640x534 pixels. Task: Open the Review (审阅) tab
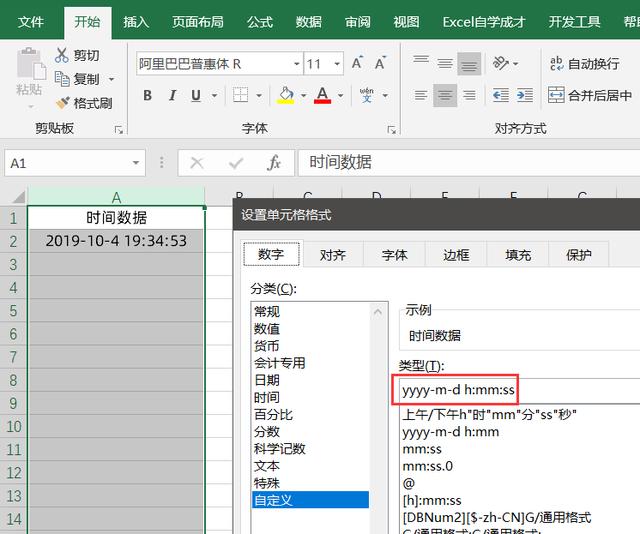(x=357, y=22)
